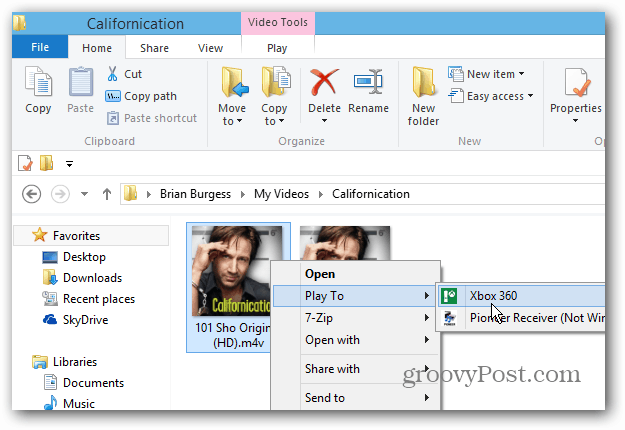Image resolution: width=625 pixels, height=430 pixels.
Task: Open the File tab
Action: pyautogui.click(x=40, y=47)
